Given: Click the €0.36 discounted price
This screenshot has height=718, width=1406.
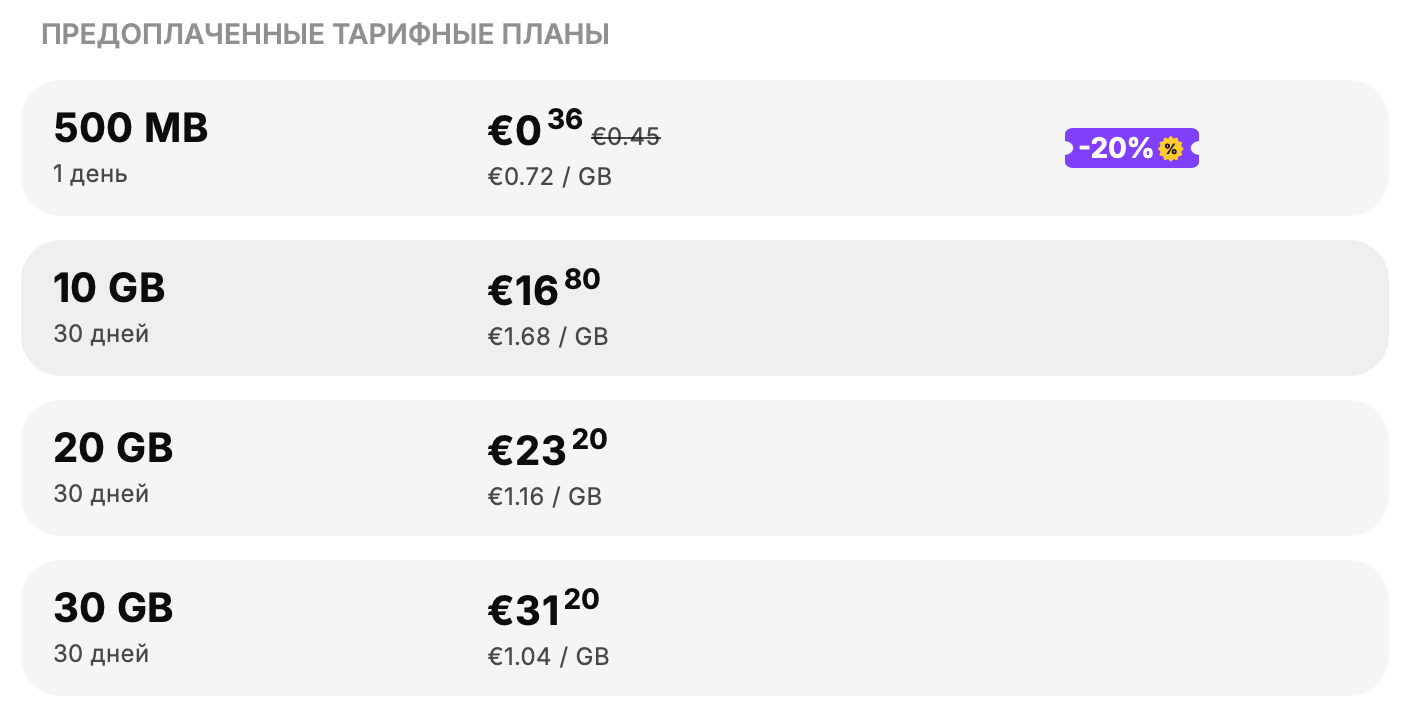Looking at the screenshot, I should coord(534,129).
